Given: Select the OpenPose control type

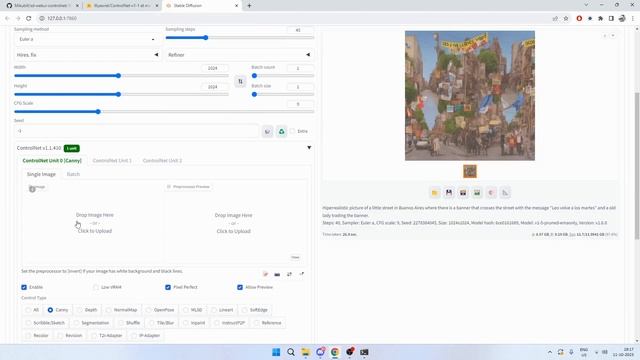Looking at the screenshot, I should pos(160,310).
